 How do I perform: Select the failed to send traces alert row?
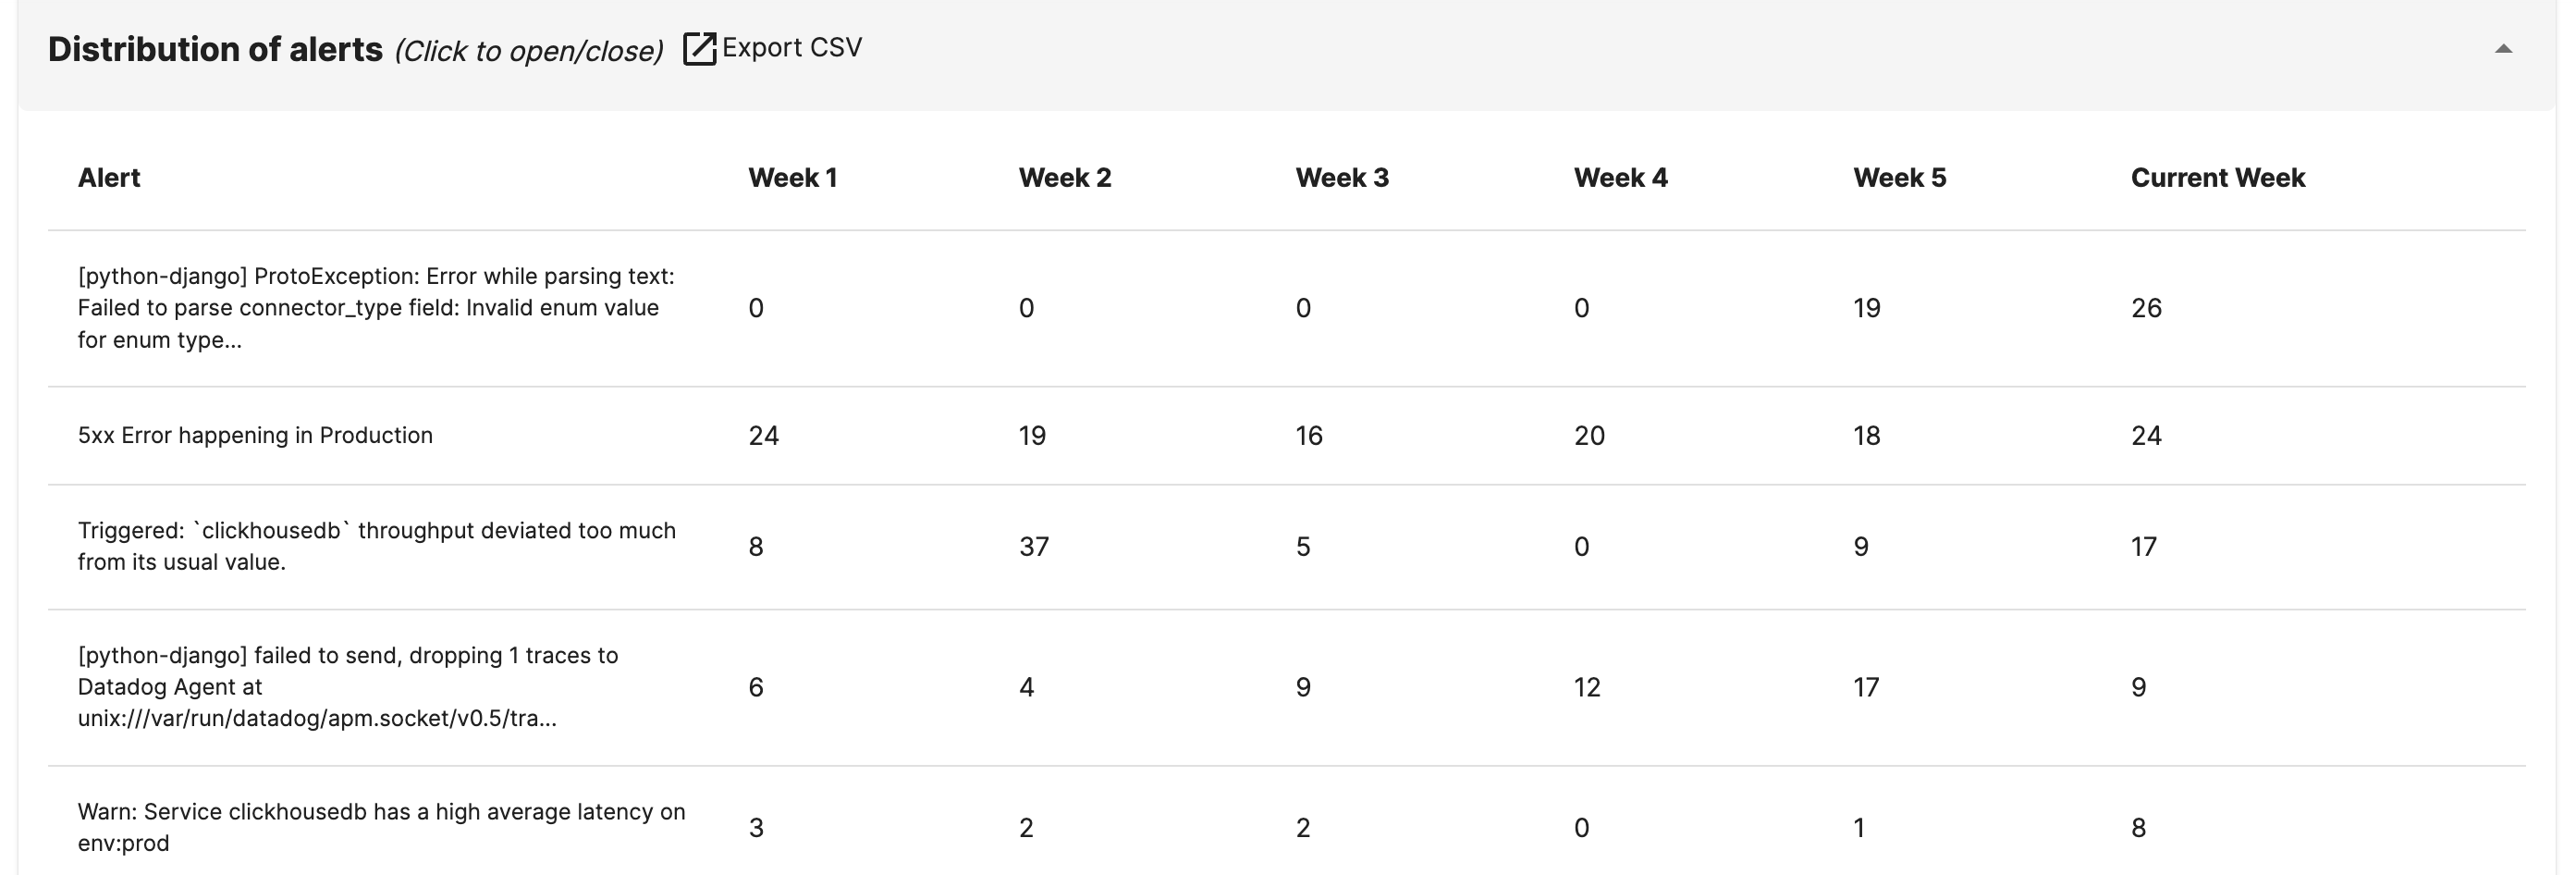348,687
